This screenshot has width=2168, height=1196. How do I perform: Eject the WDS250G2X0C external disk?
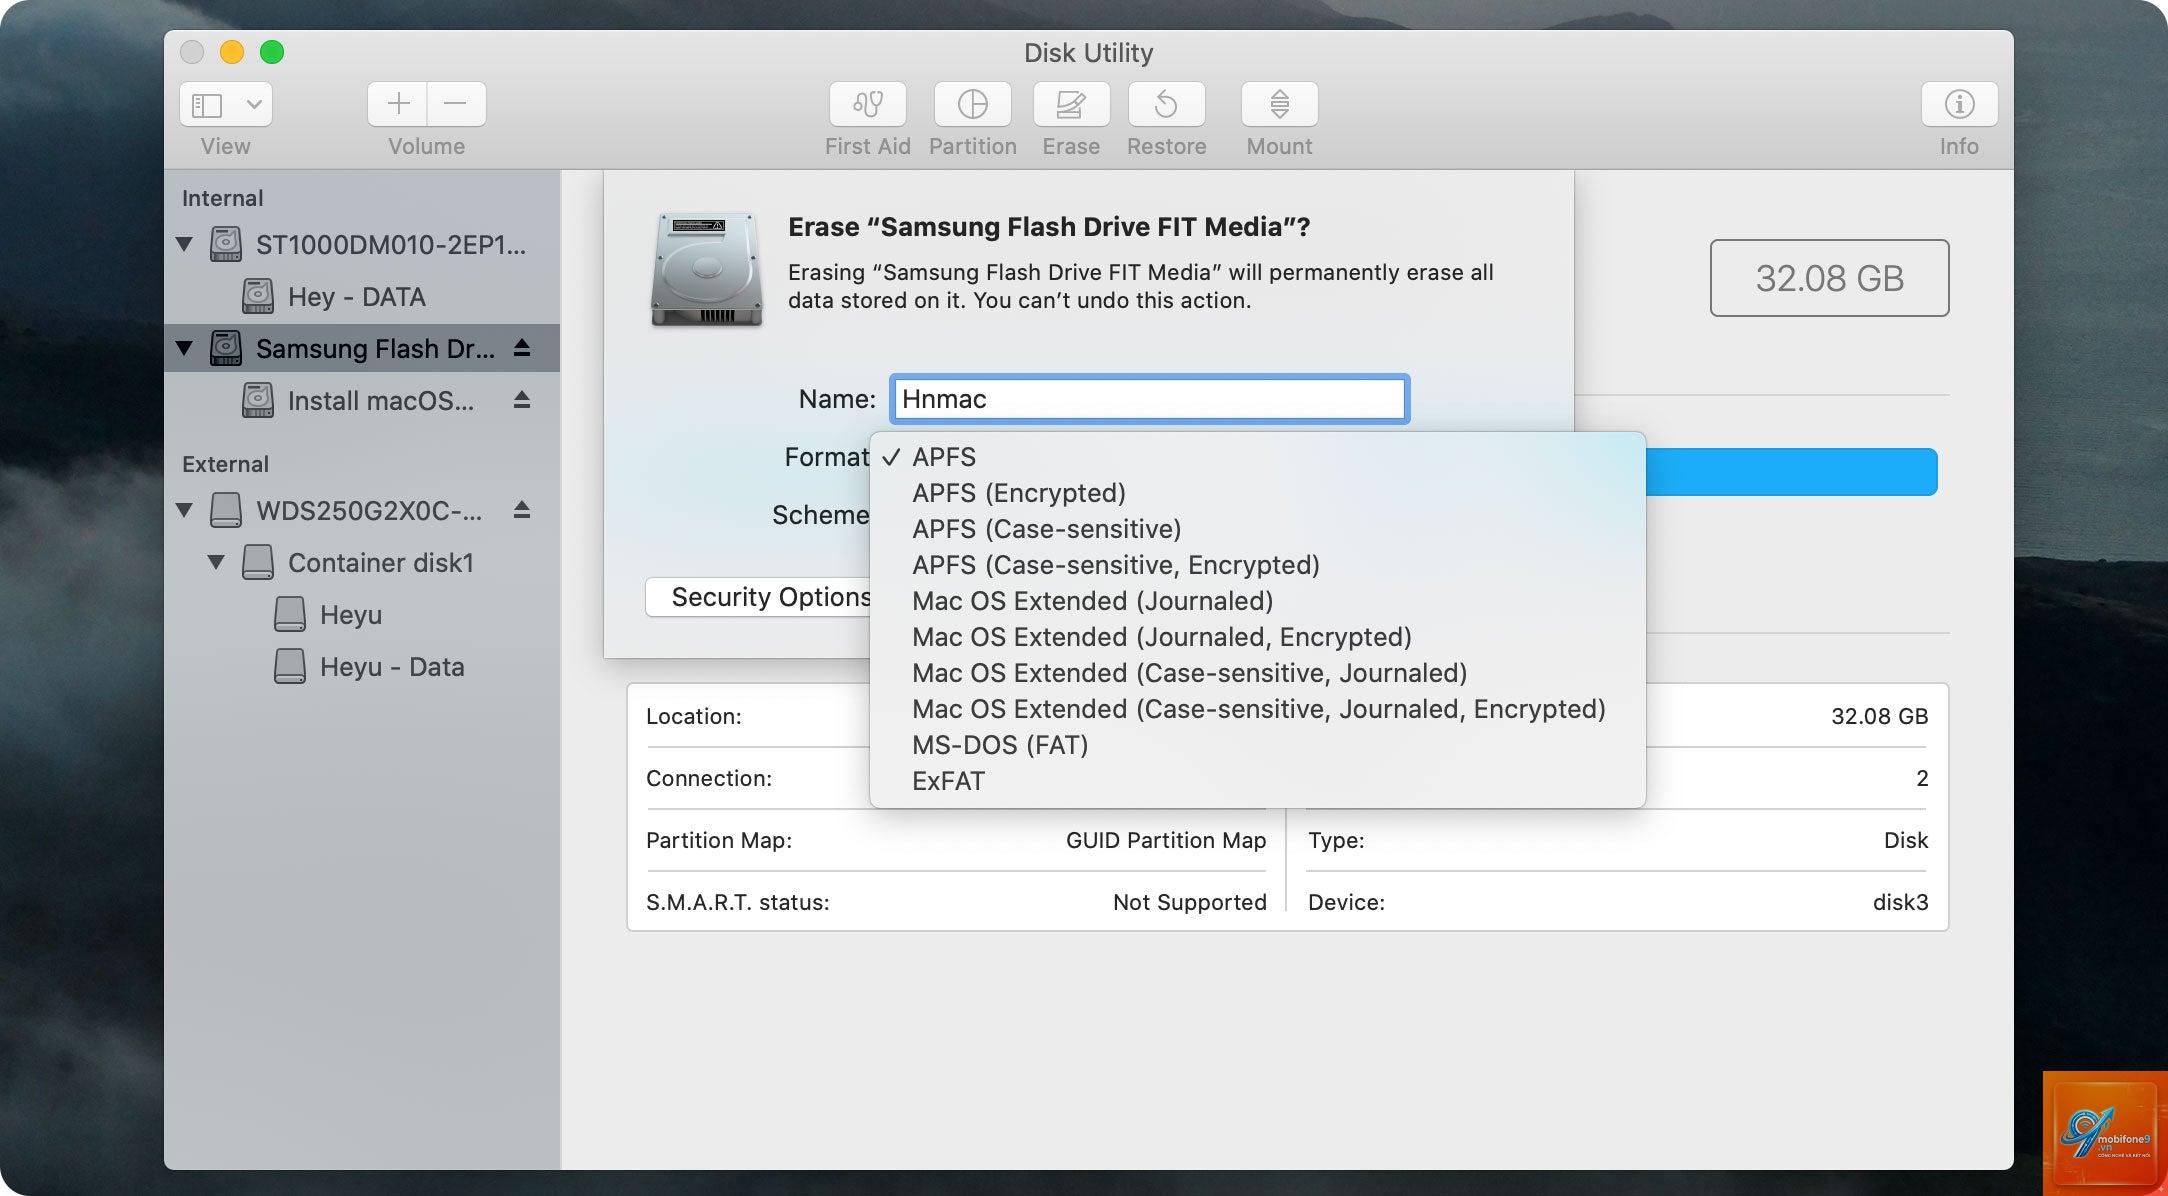(521, 509)
